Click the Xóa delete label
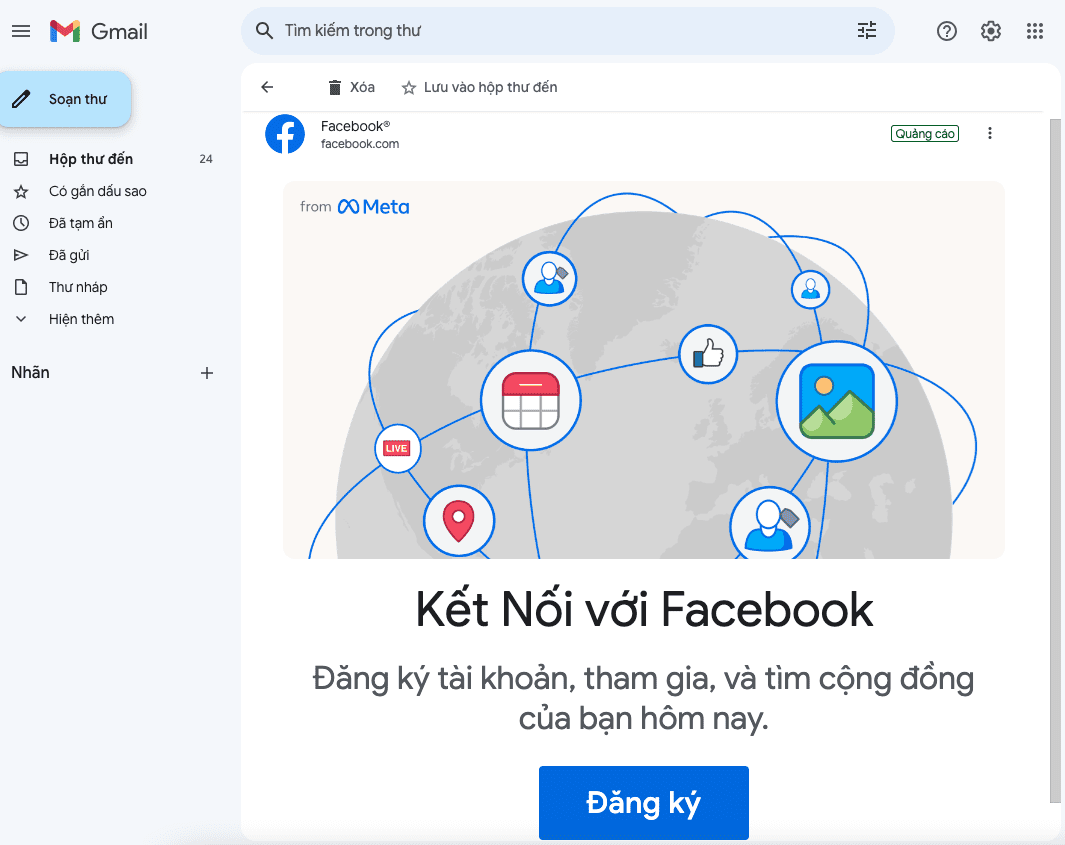Image resolution: width=1065 pixels, height=845 pixels. click(362, 87)
